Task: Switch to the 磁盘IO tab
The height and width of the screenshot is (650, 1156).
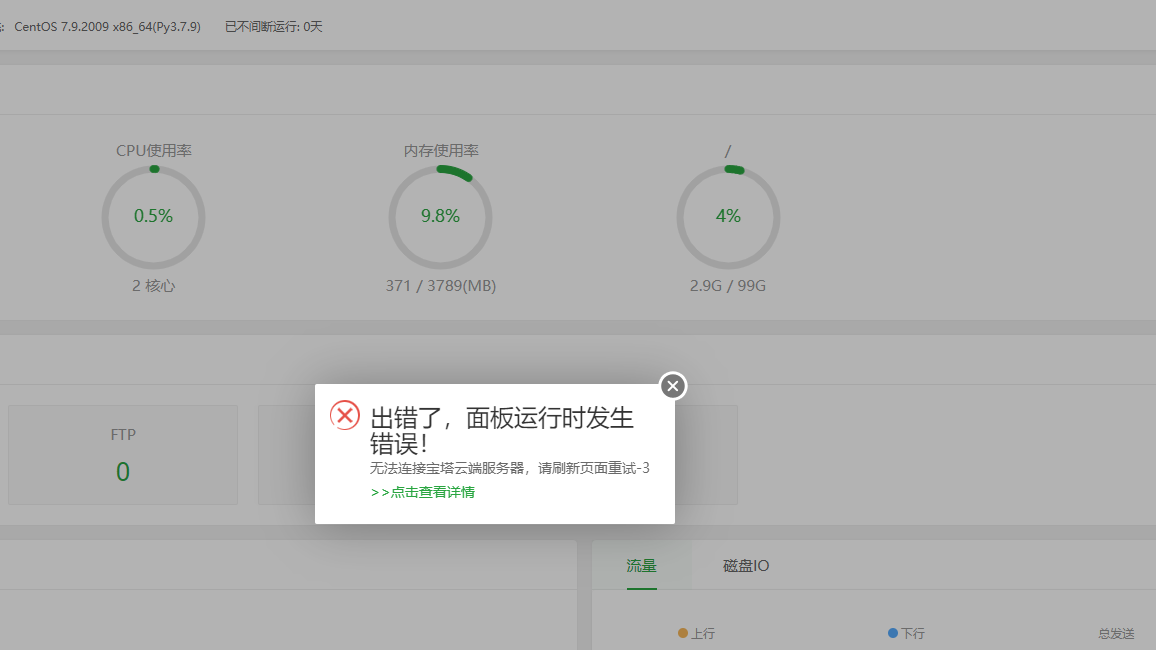Action: pyautogui.click(x=745, y=566)
